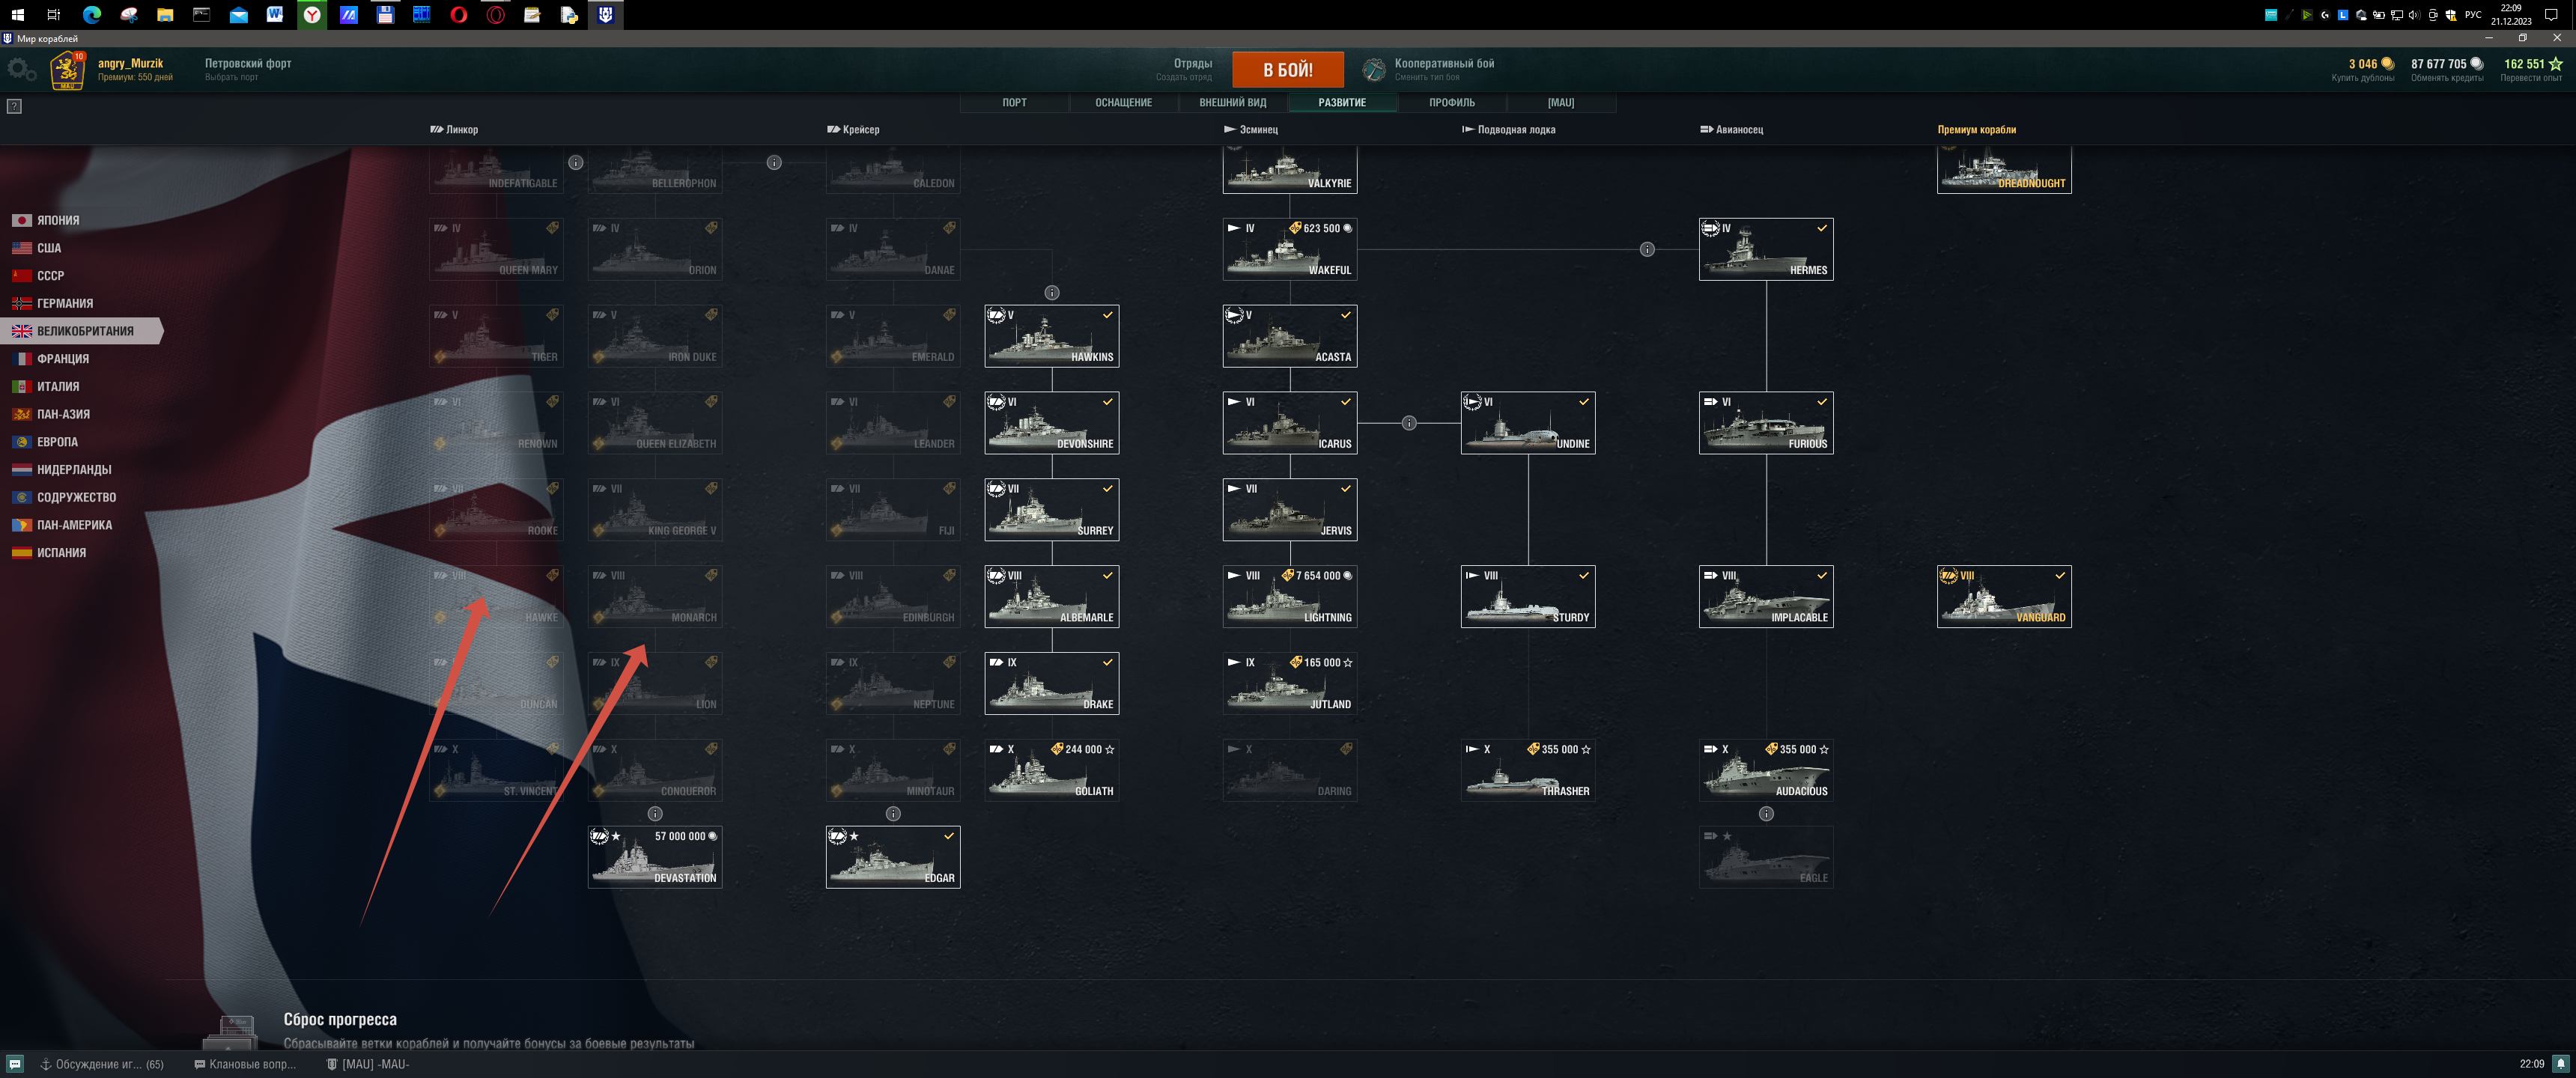
Task: Open the MAU clan emblem badge
Action: point(67,71)
